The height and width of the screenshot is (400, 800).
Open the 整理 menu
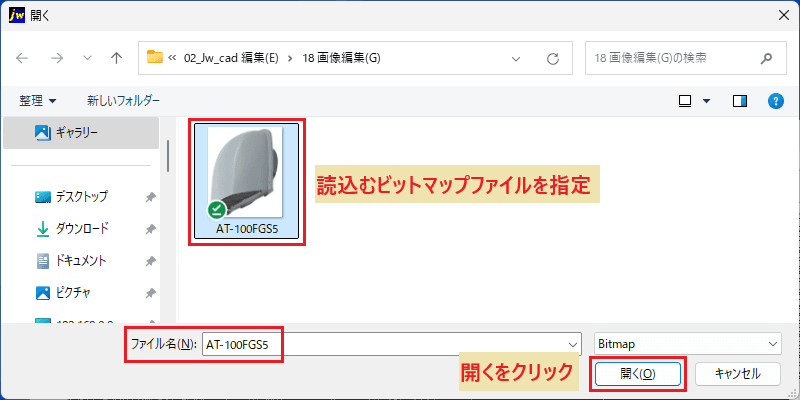[x=38, y=101]
